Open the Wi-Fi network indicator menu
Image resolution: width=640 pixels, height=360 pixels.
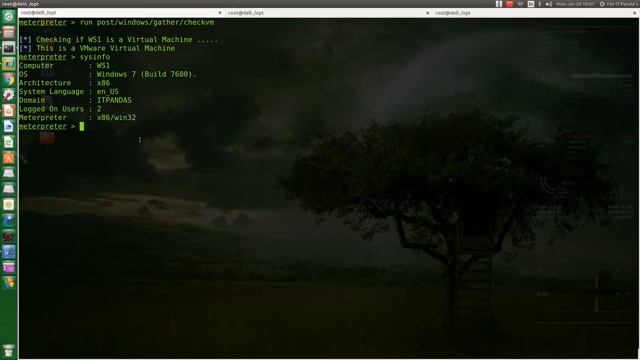(x=520, y=4)
